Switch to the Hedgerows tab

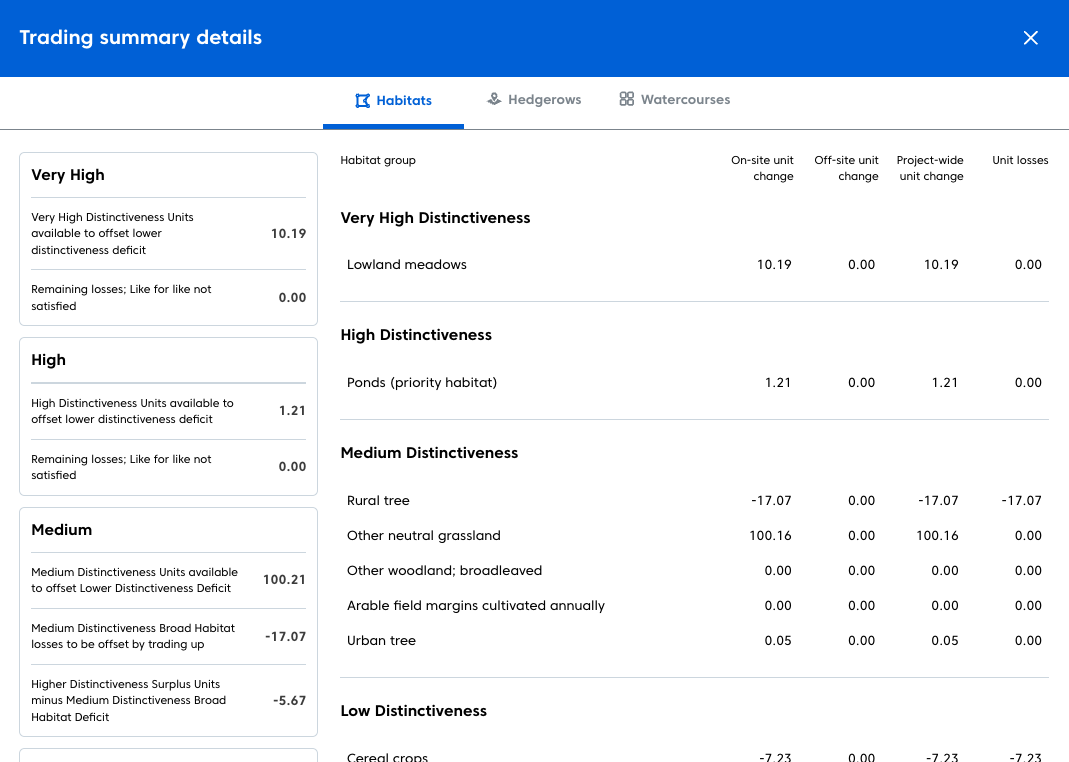544,100
